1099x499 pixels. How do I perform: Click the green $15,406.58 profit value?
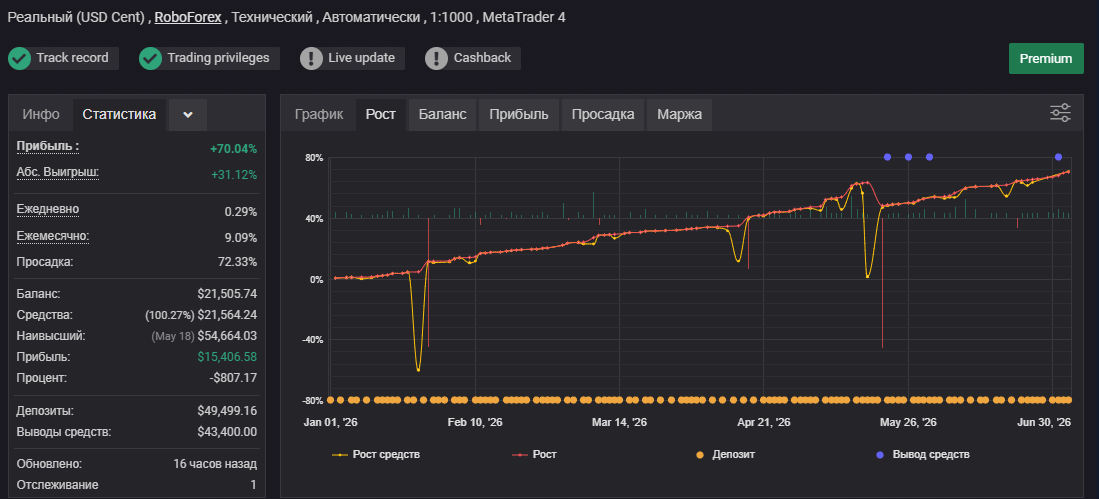227,357
